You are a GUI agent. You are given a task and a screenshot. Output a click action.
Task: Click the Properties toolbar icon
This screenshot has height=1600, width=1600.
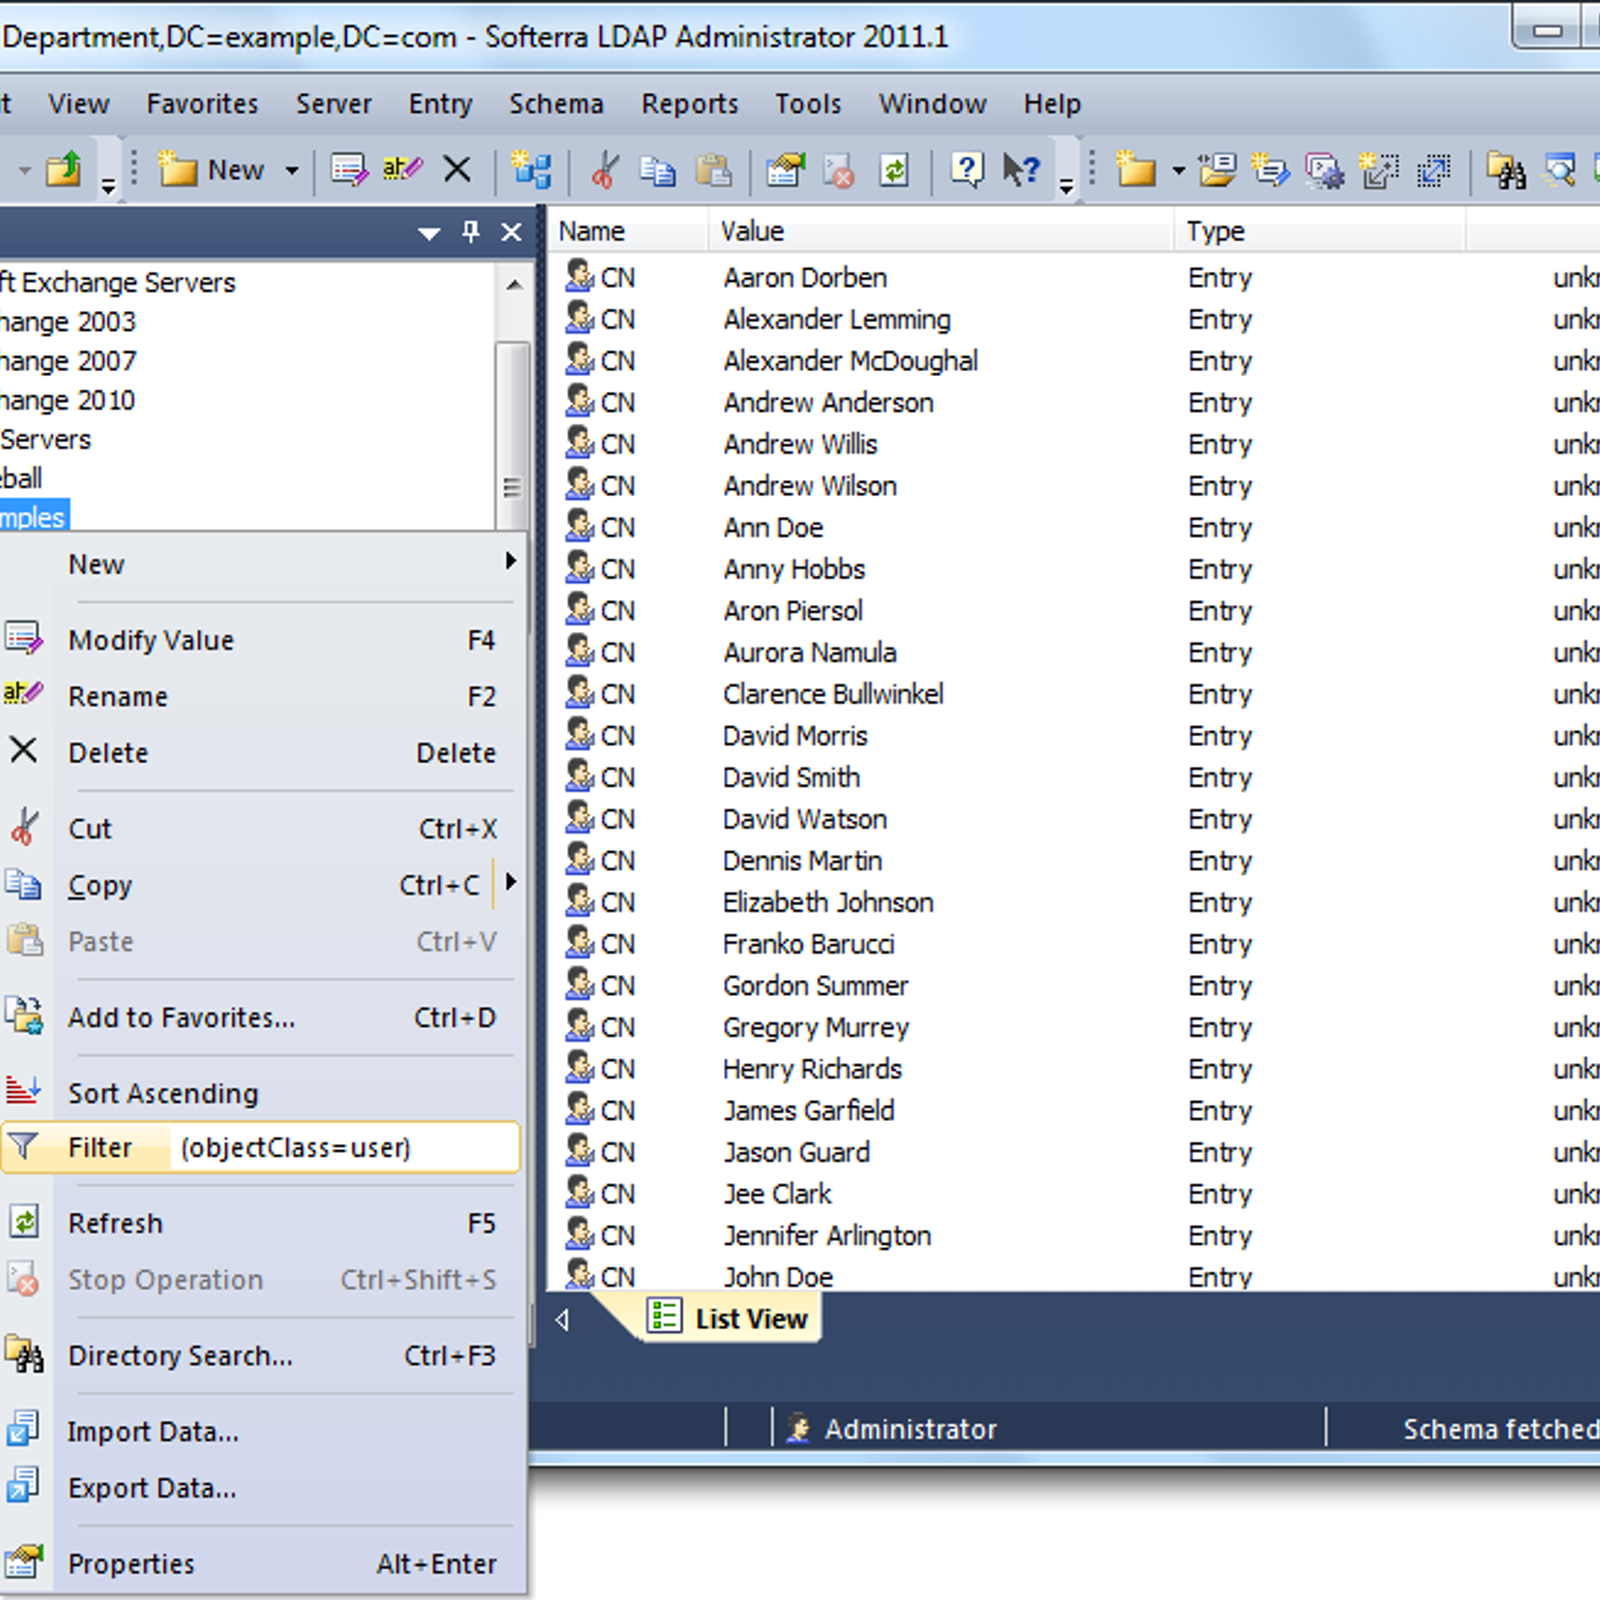pos(786,170)
